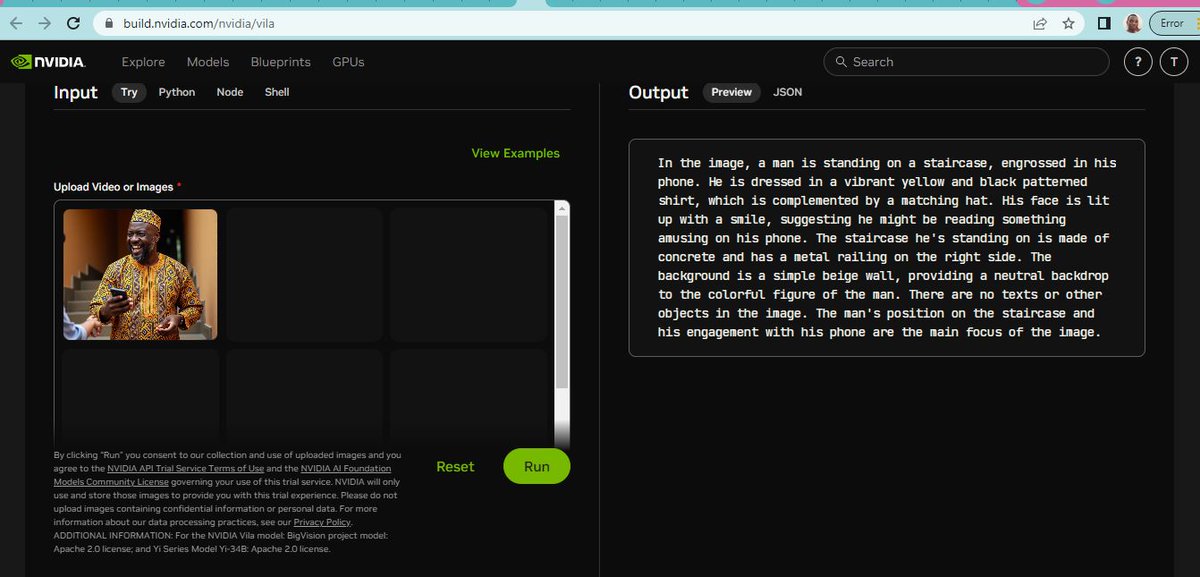Click the Input section heading
The height and width of the screenshot is (577, 1200).
click(x=76, y=92)
